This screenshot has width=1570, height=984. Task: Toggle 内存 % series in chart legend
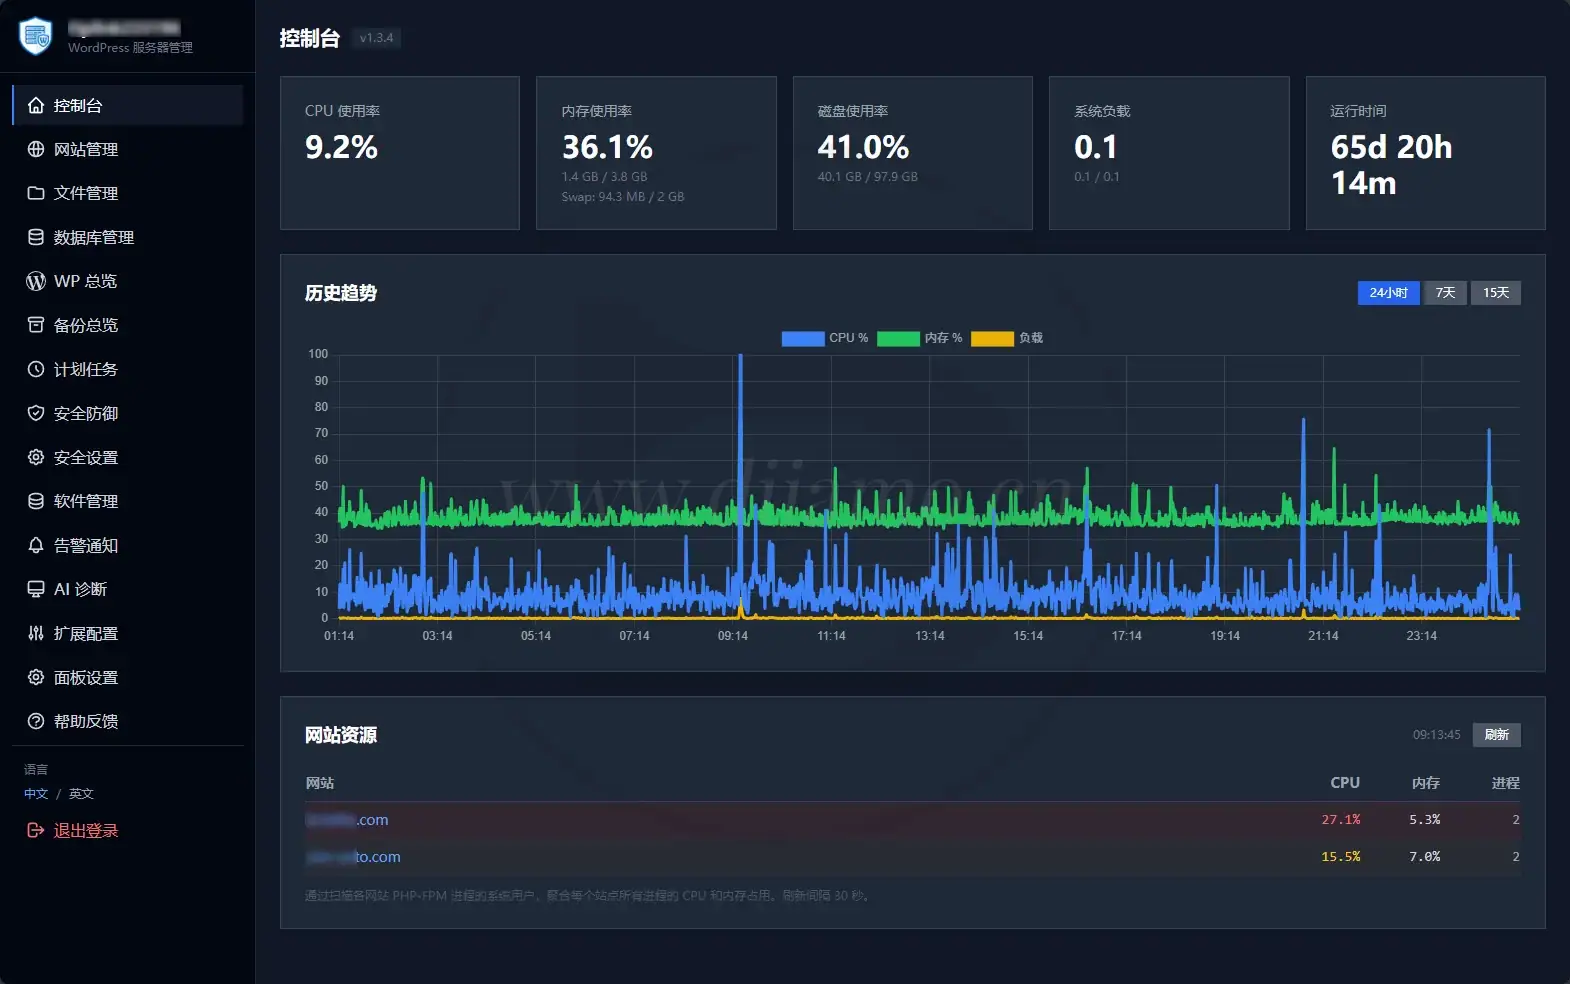coord(920,338)
